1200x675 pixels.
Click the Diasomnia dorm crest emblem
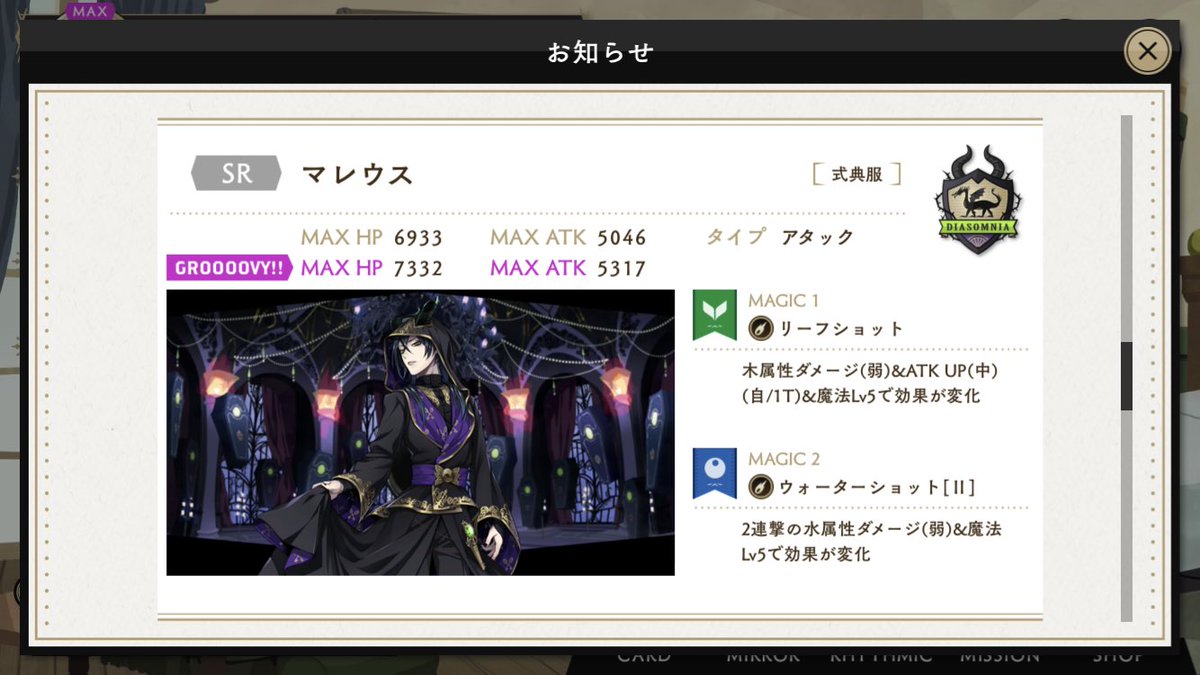point(978,200)
